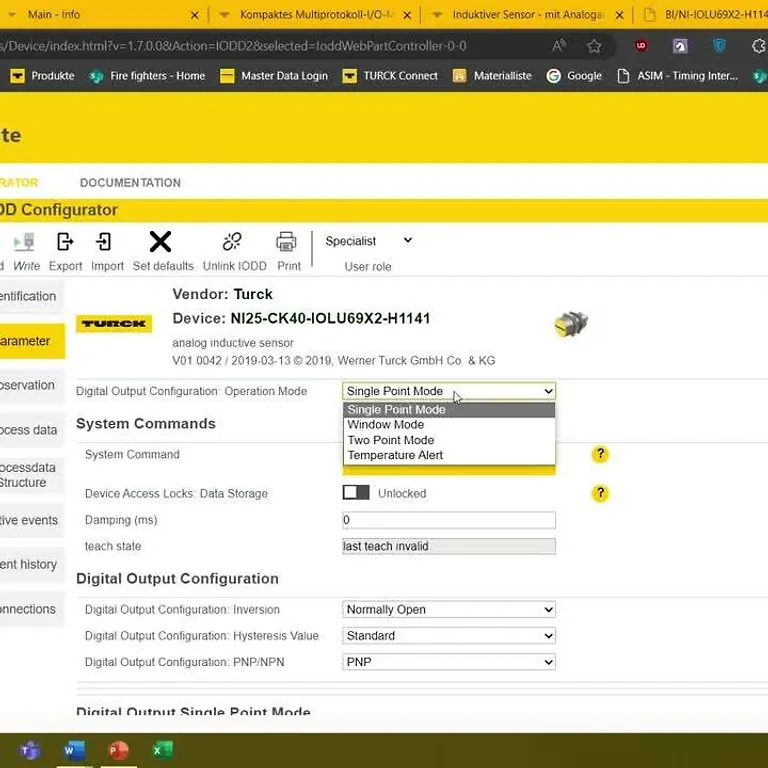Open the Parameter sidebar section
Screen dimensions: 768x768
[32, 341]
